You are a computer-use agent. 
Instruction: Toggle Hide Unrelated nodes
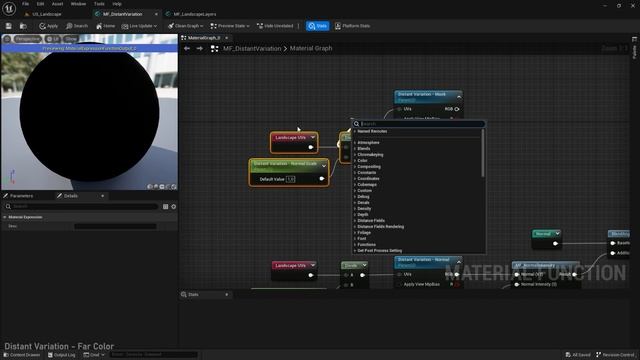(x=275, y=26)
